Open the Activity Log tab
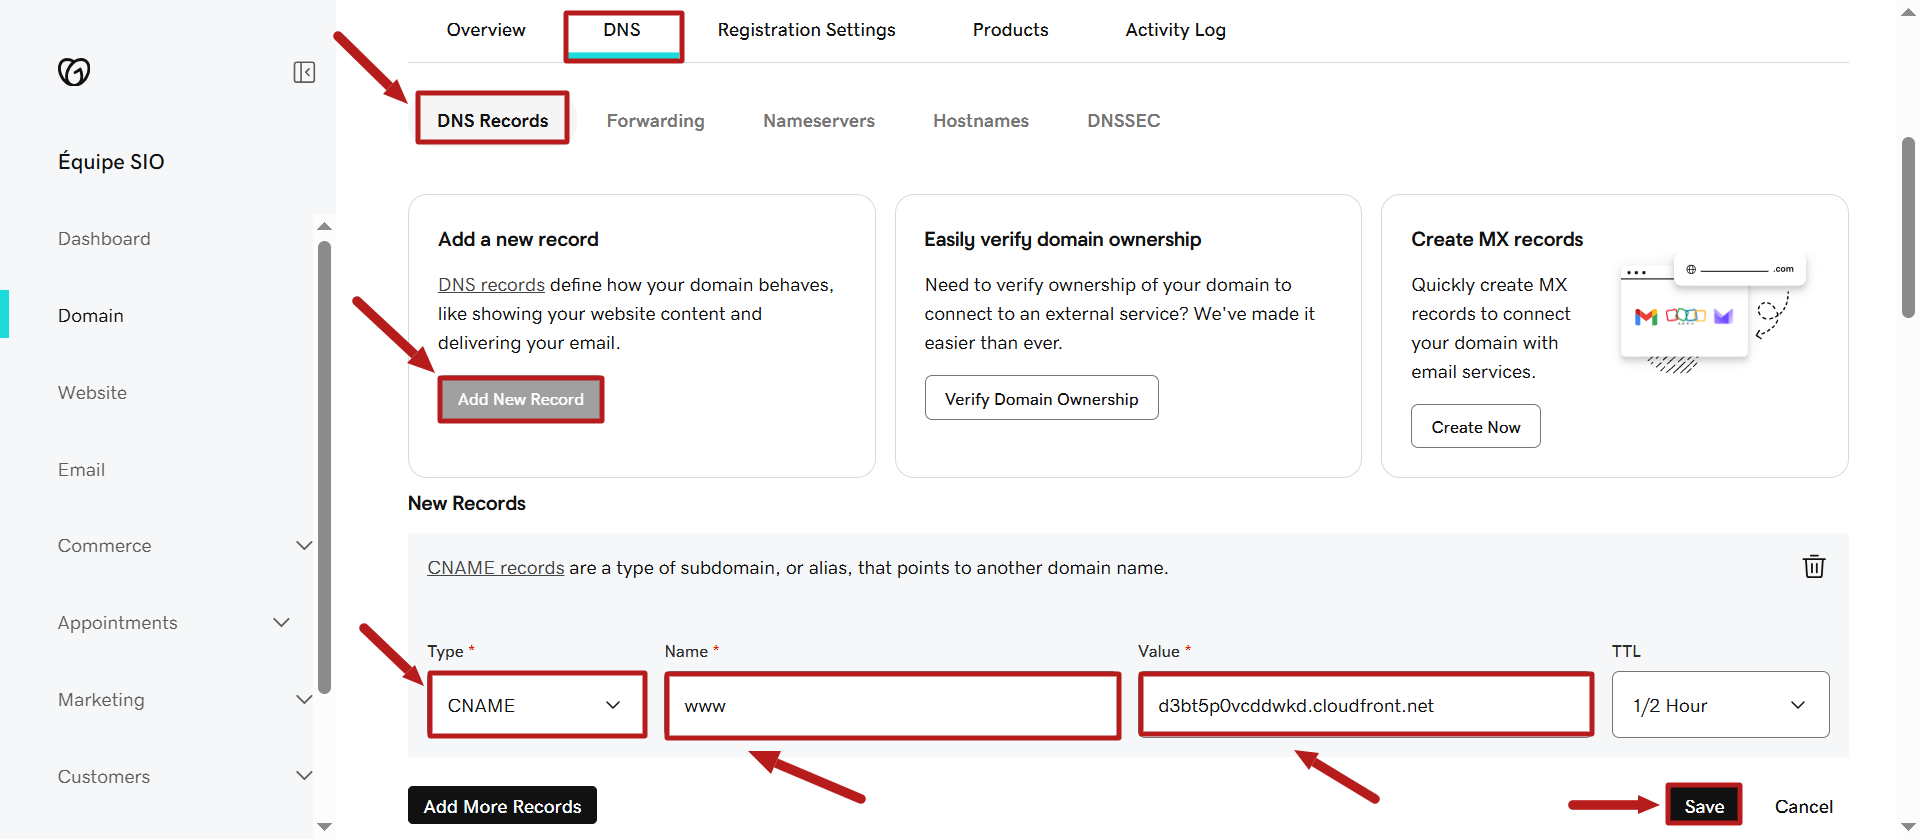The width and height of the screenshot is (1920, 839). pos(1175,30)
